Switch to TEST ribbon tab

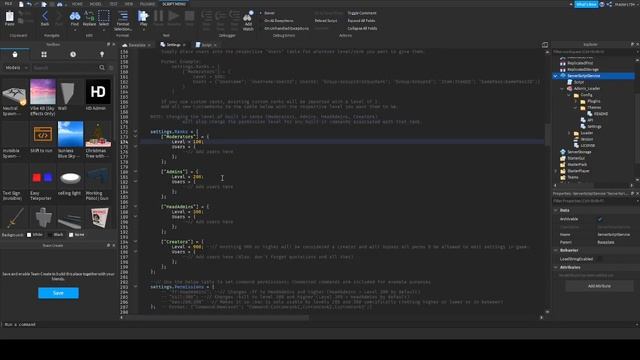pos(113,4)
